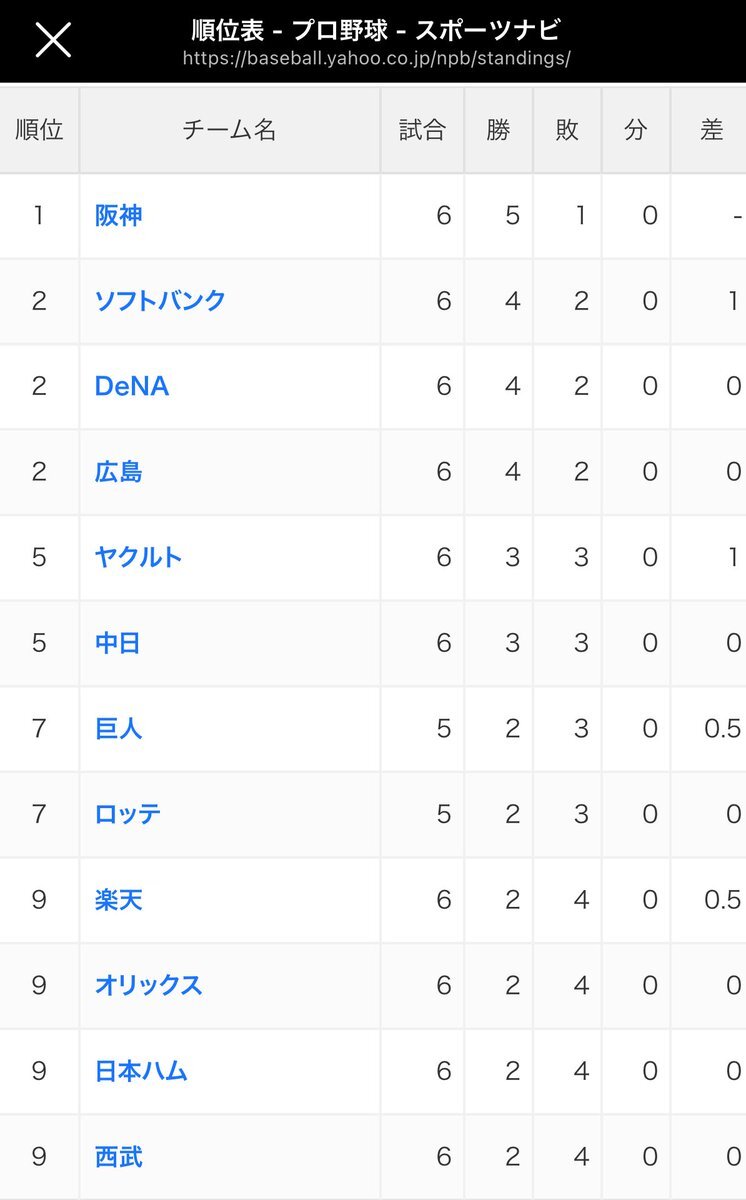Select the 広島 team link

pyautogui.click(x=118, y=472)
